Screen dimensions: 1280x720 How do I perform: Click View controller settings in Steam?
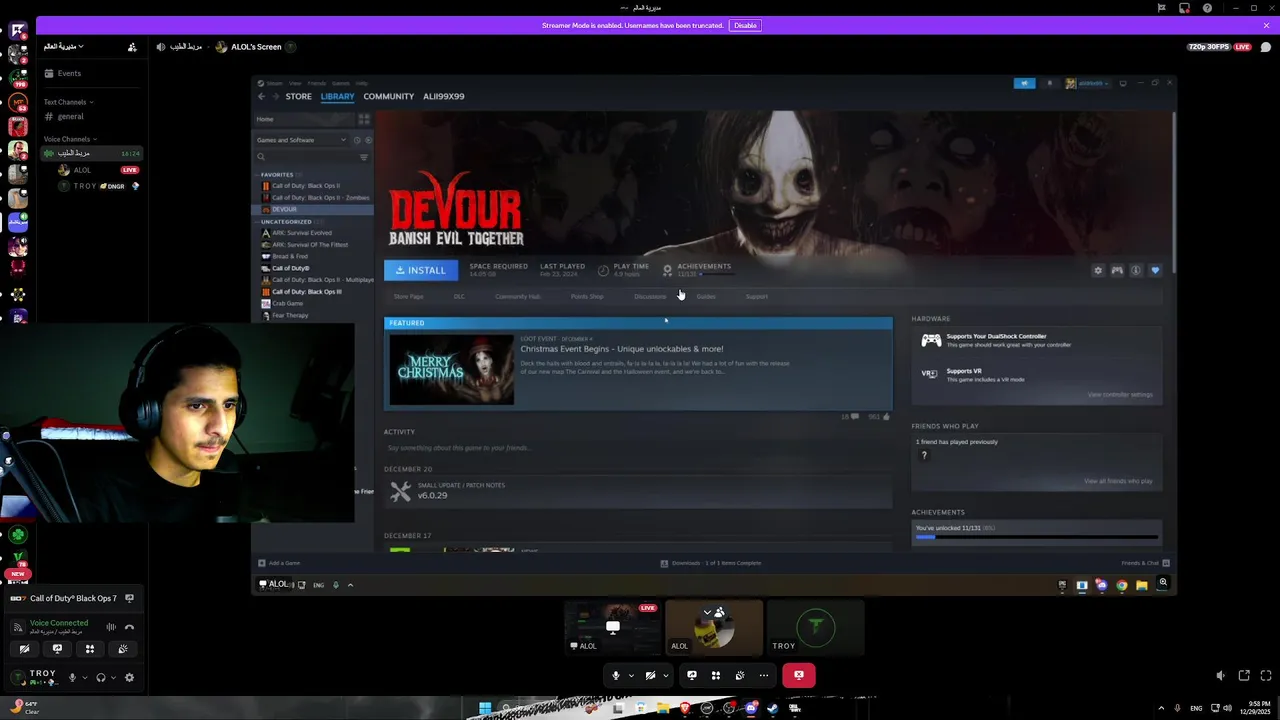point(1120,394)
